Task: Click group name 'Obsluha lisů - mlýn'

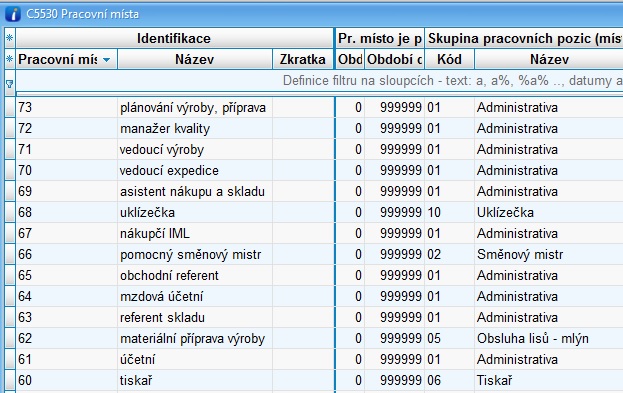Action: [x=549, y=339]
